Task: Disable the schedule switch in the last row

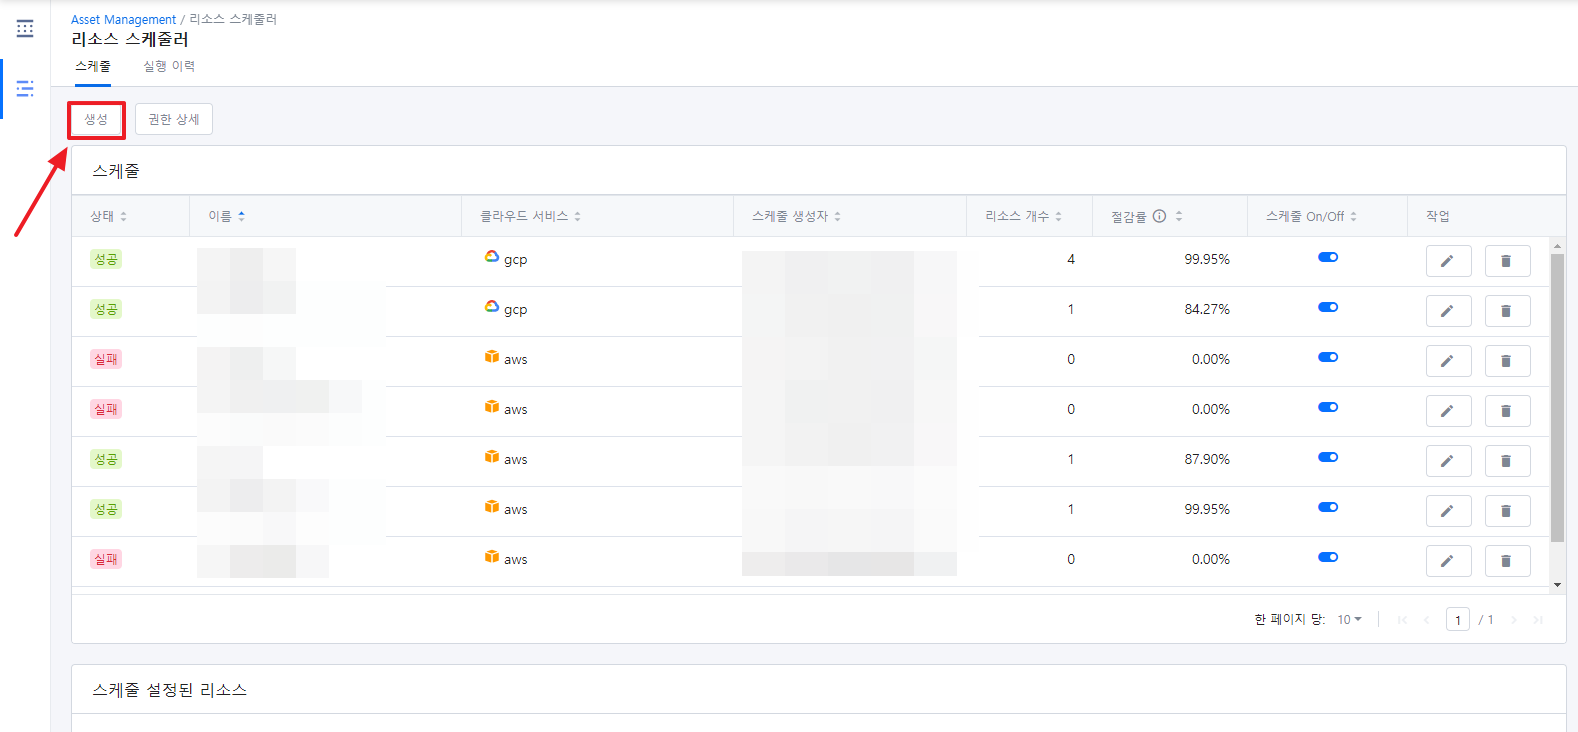Action: coord(1327,558)
